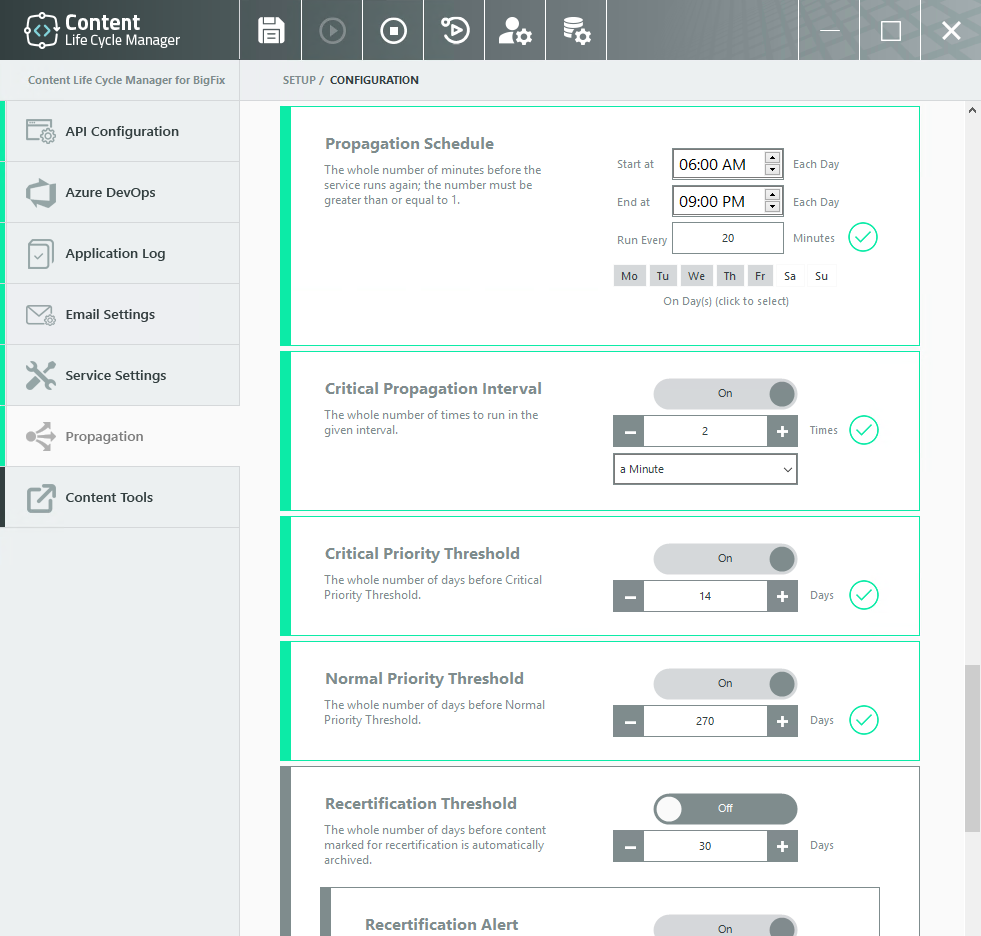Viewport: 981px width, 936px height.
Task: Decrease Normal Priority Threshold days with minus
Action: pyautogui.click(x=629, y=721)
